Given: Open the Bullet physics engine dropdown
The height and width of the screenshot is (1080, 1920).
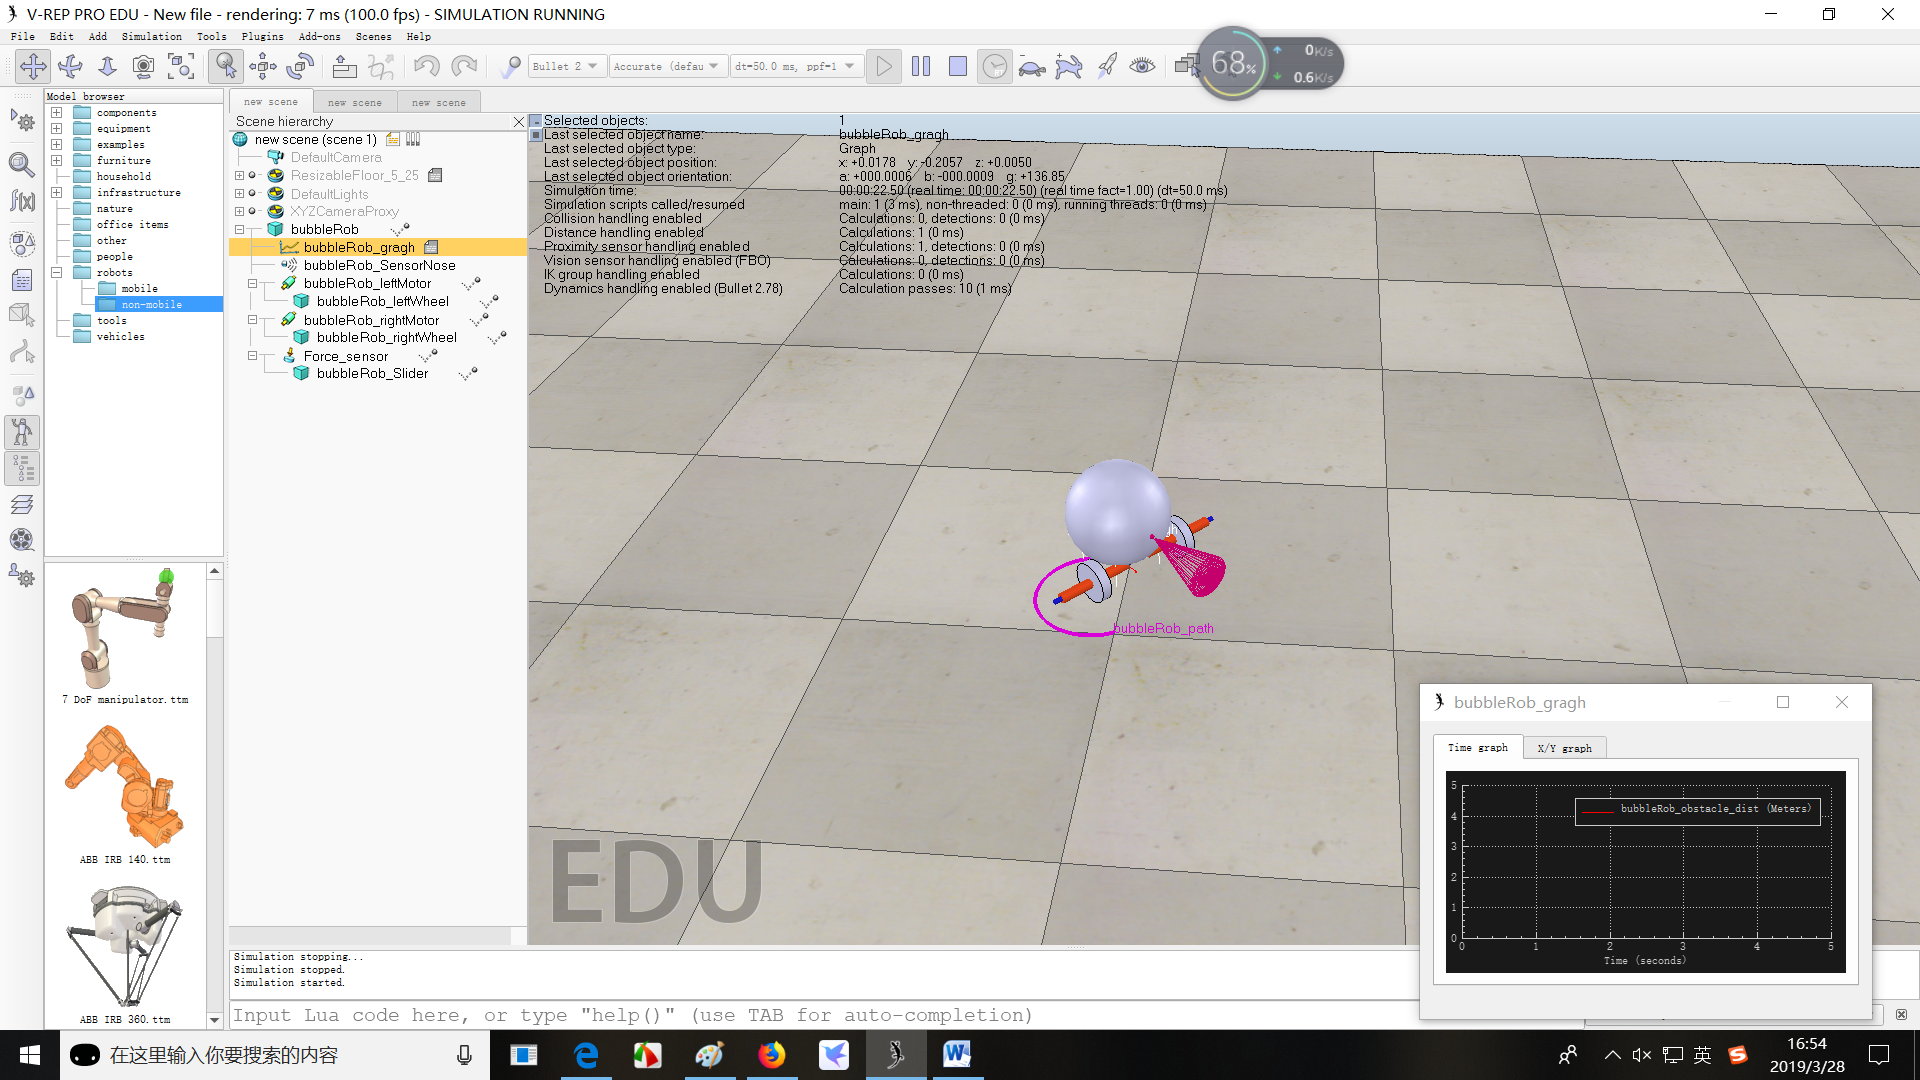Looking at the screenshot, I should pyautogui.click(x=566, y=66).
